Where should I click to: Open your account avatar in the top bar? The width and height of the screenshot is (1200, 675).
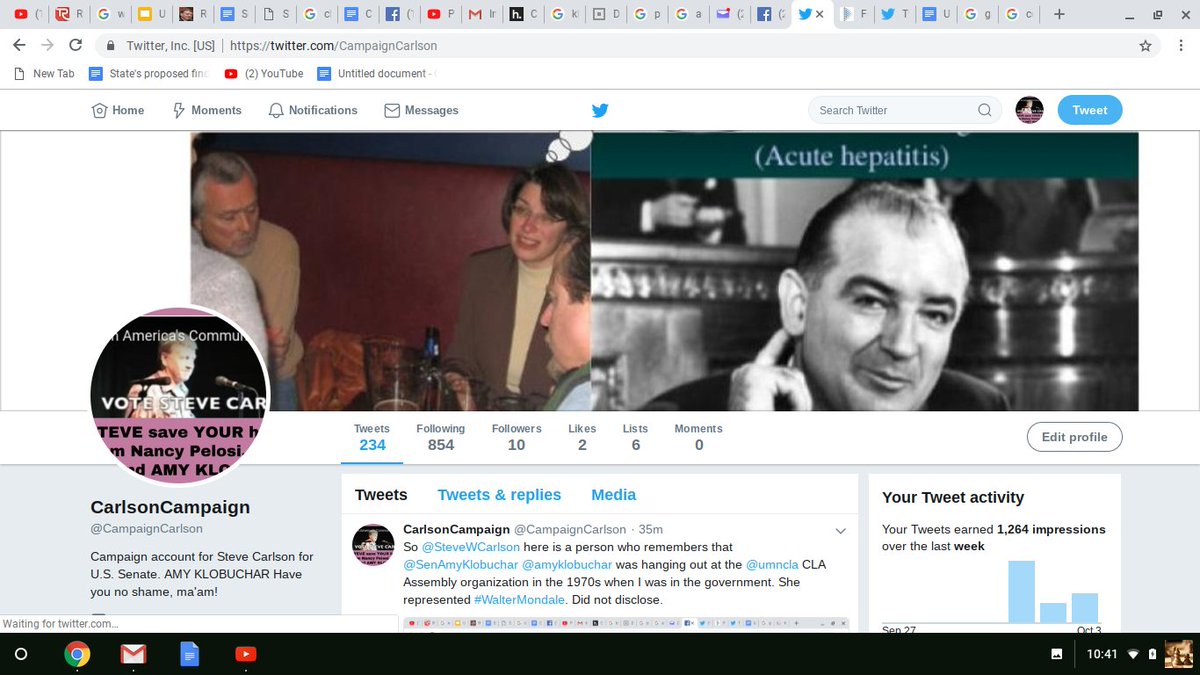1030,110
